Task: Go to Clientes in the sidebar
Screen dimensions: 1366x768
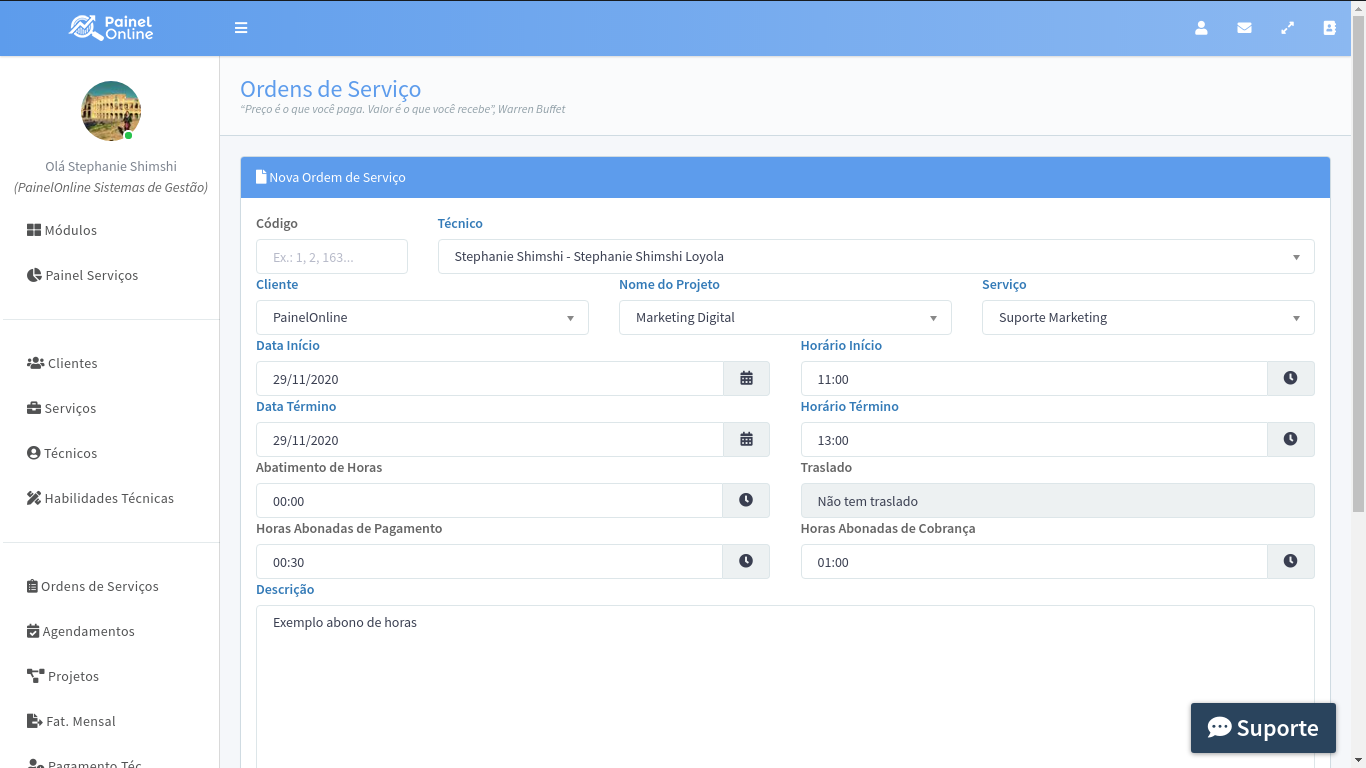Action: click(62, 363)
